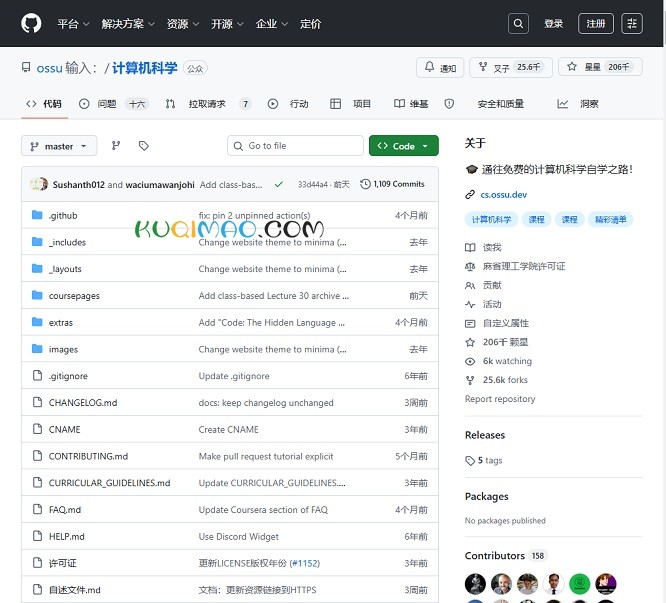The image size is (666, 603).
Task: Open the Contributors 158 link
Action: tap(505, 555)
